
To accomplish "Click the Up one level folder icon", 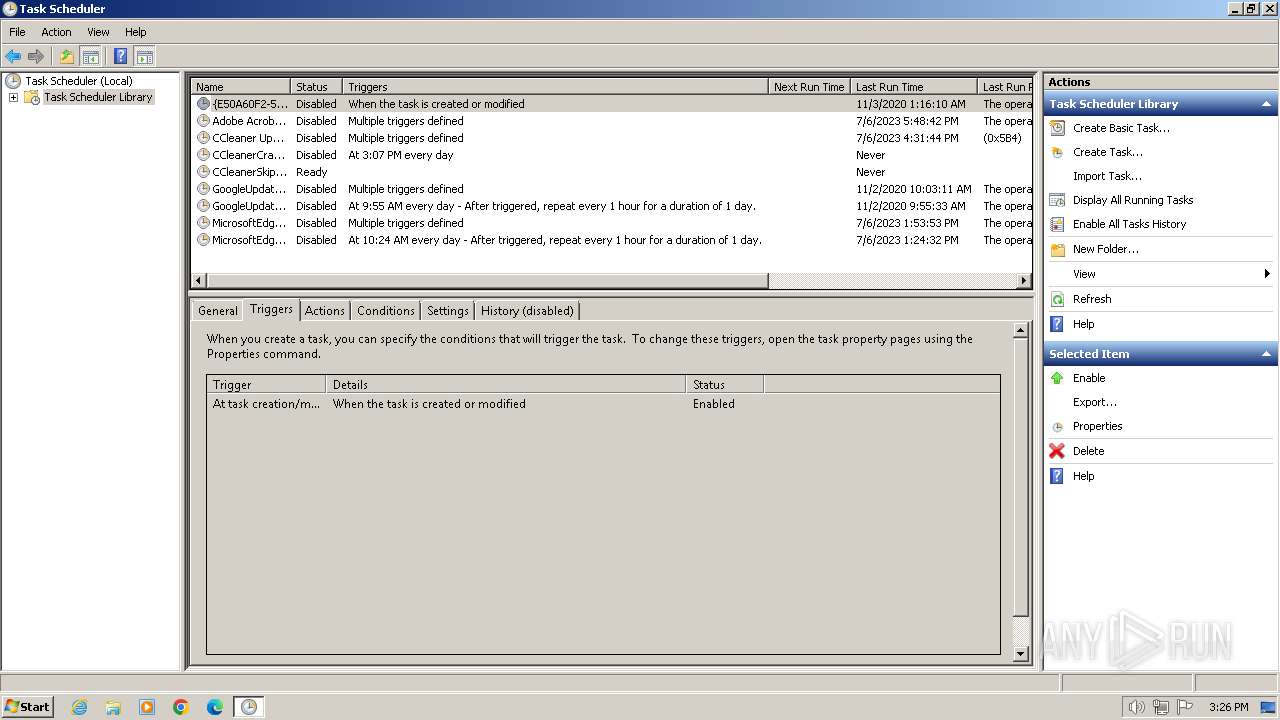I will pos(67,57).
